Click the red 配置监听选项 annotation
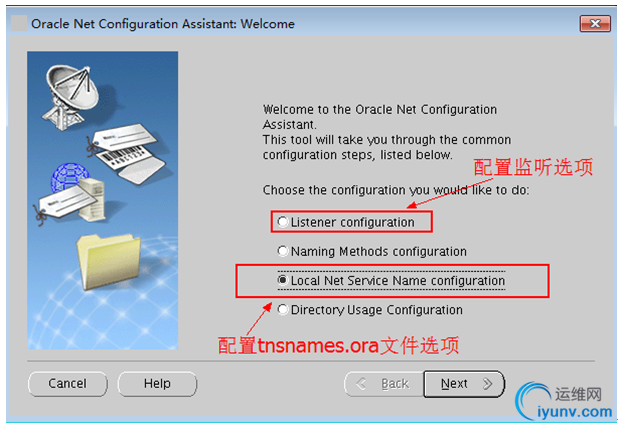 533,167
